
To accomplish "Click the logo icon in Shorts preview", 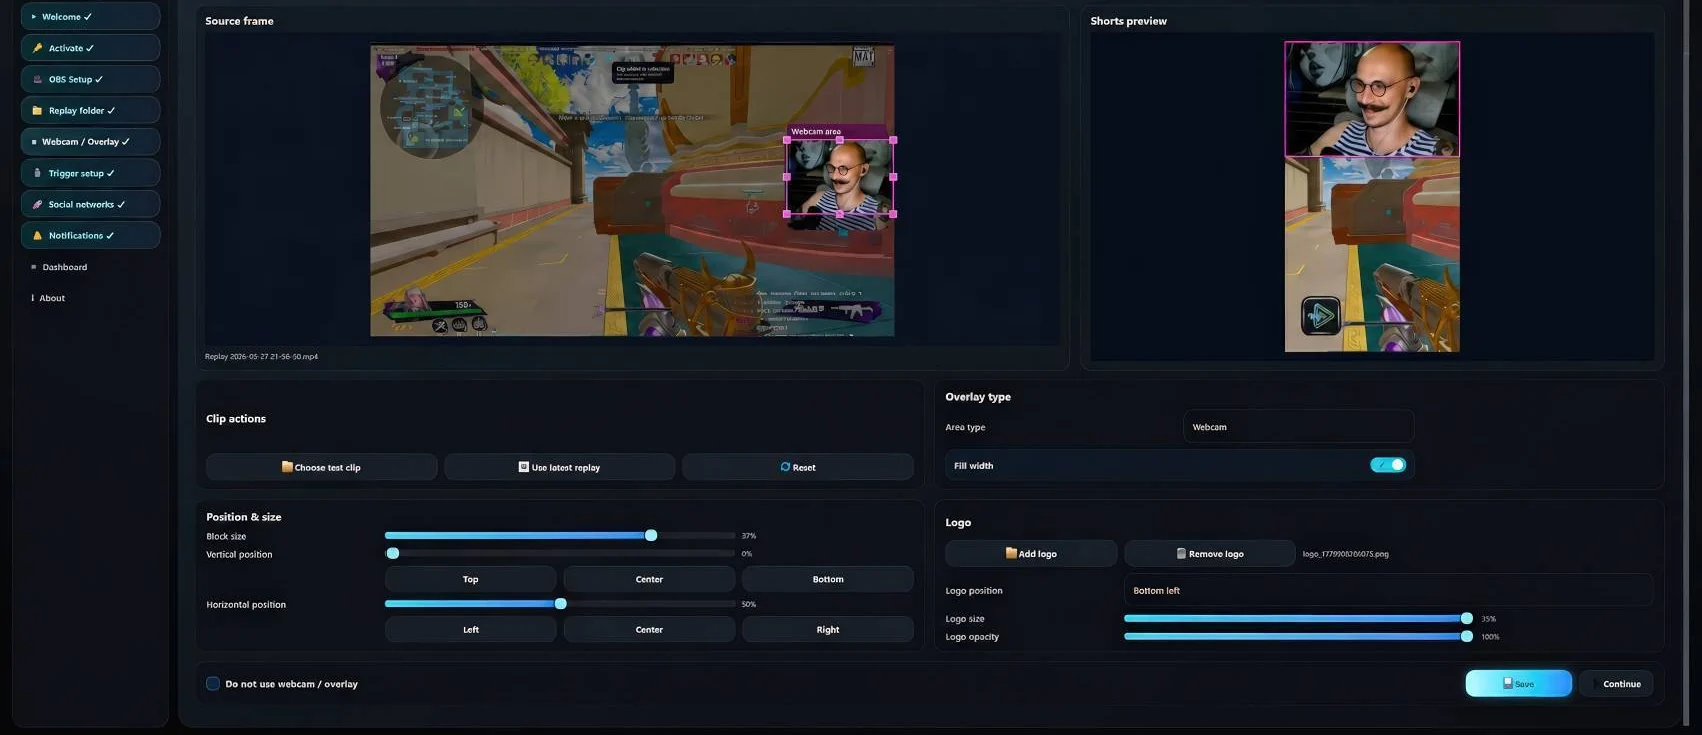I will tap(1320, 316).
